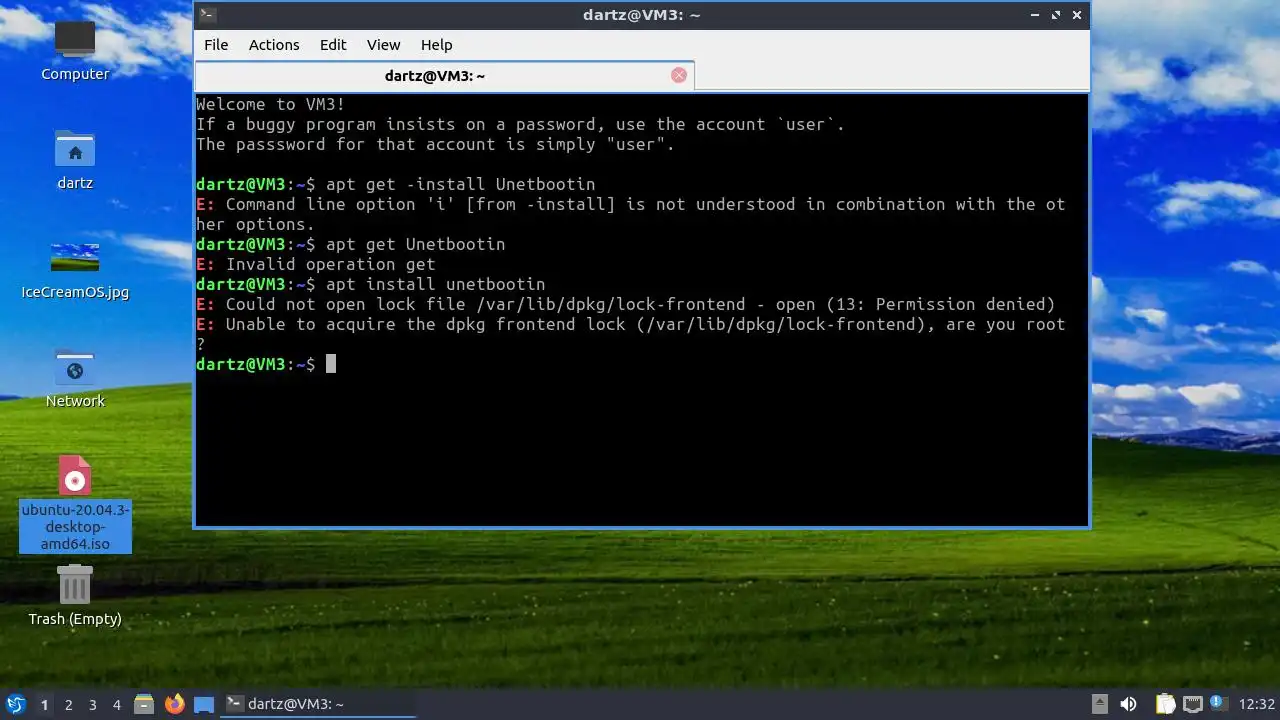Switch to workspace 1
The width and height of the screenshot is (1280, 720).
click(44, 705)
